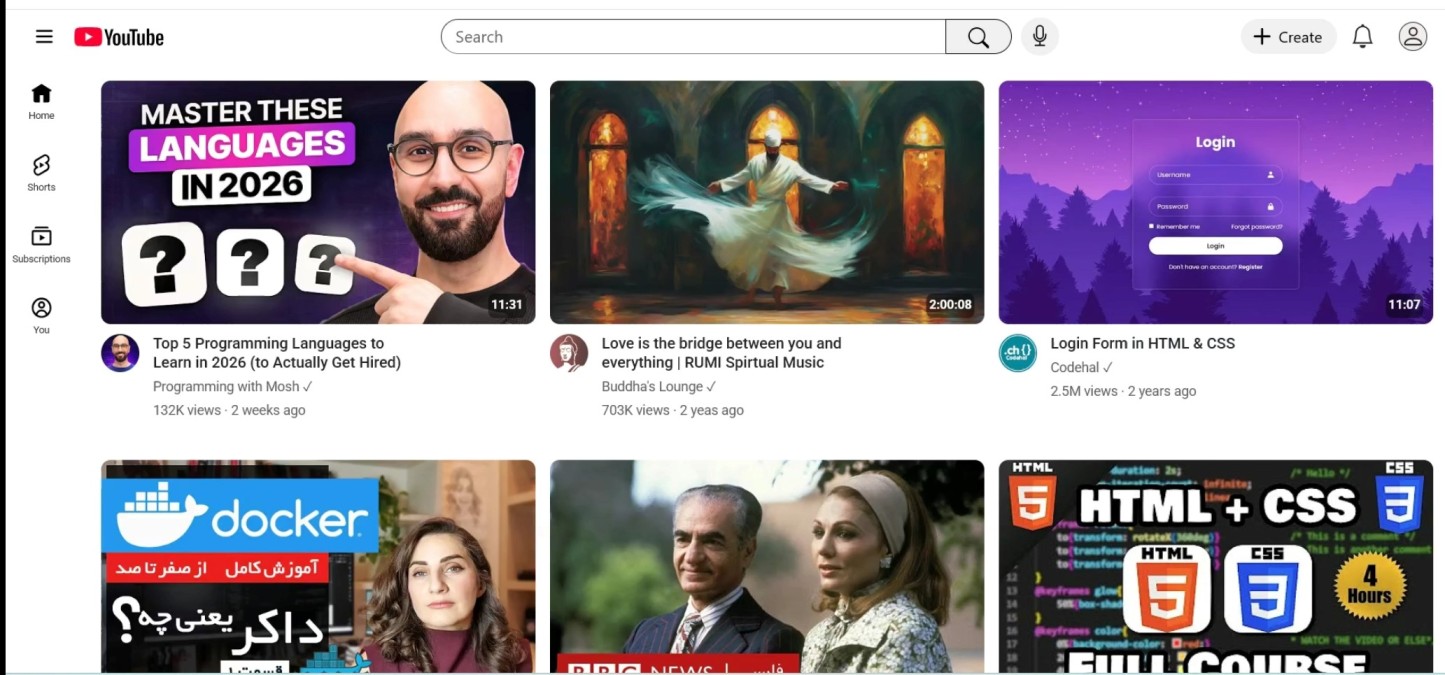1445x675 pixels.
Task: Open the hamburger guide menu
Action: [44, 37]
